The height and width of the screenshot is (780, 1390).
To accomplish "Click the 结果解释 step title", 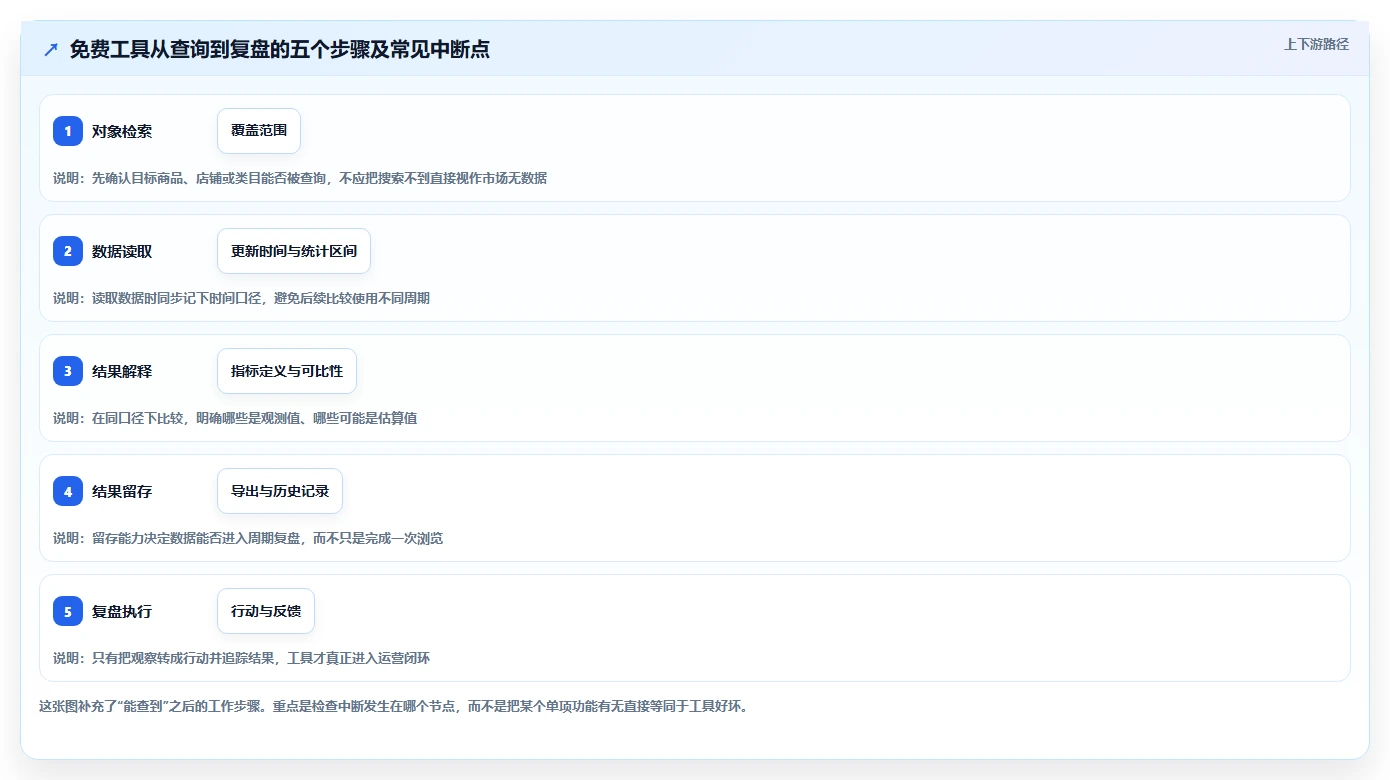I will pos(122,371).
